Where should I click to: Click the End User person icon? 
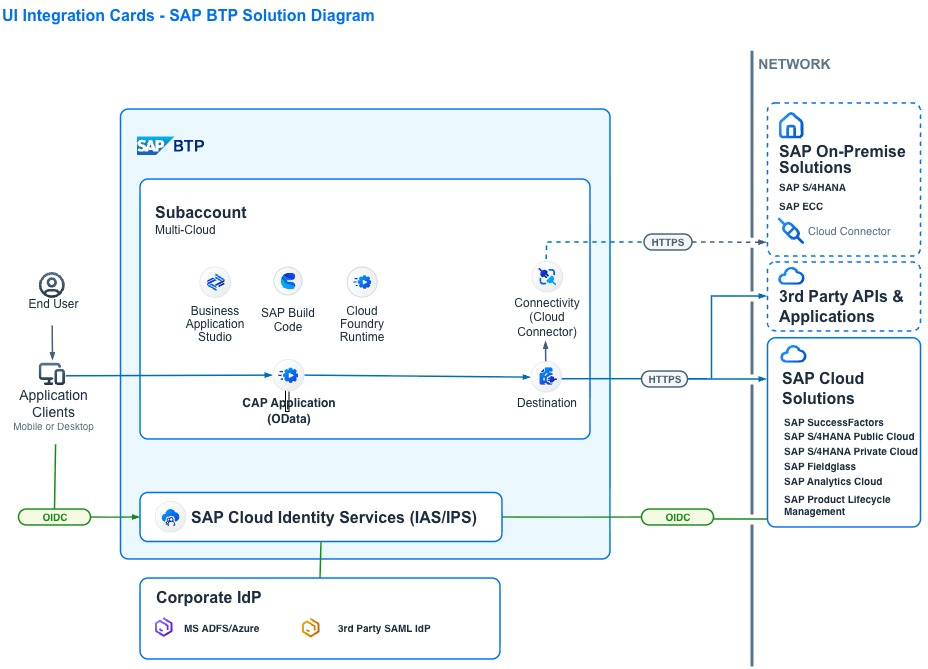[52, 284]
